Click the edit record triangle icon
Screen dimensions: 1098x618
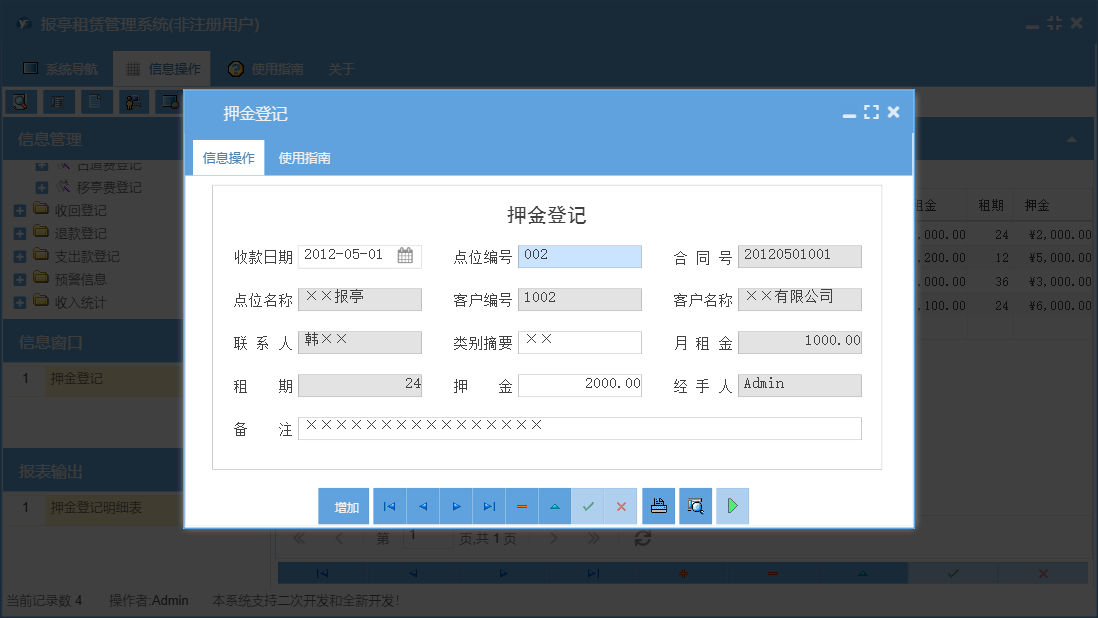point(554,506)
